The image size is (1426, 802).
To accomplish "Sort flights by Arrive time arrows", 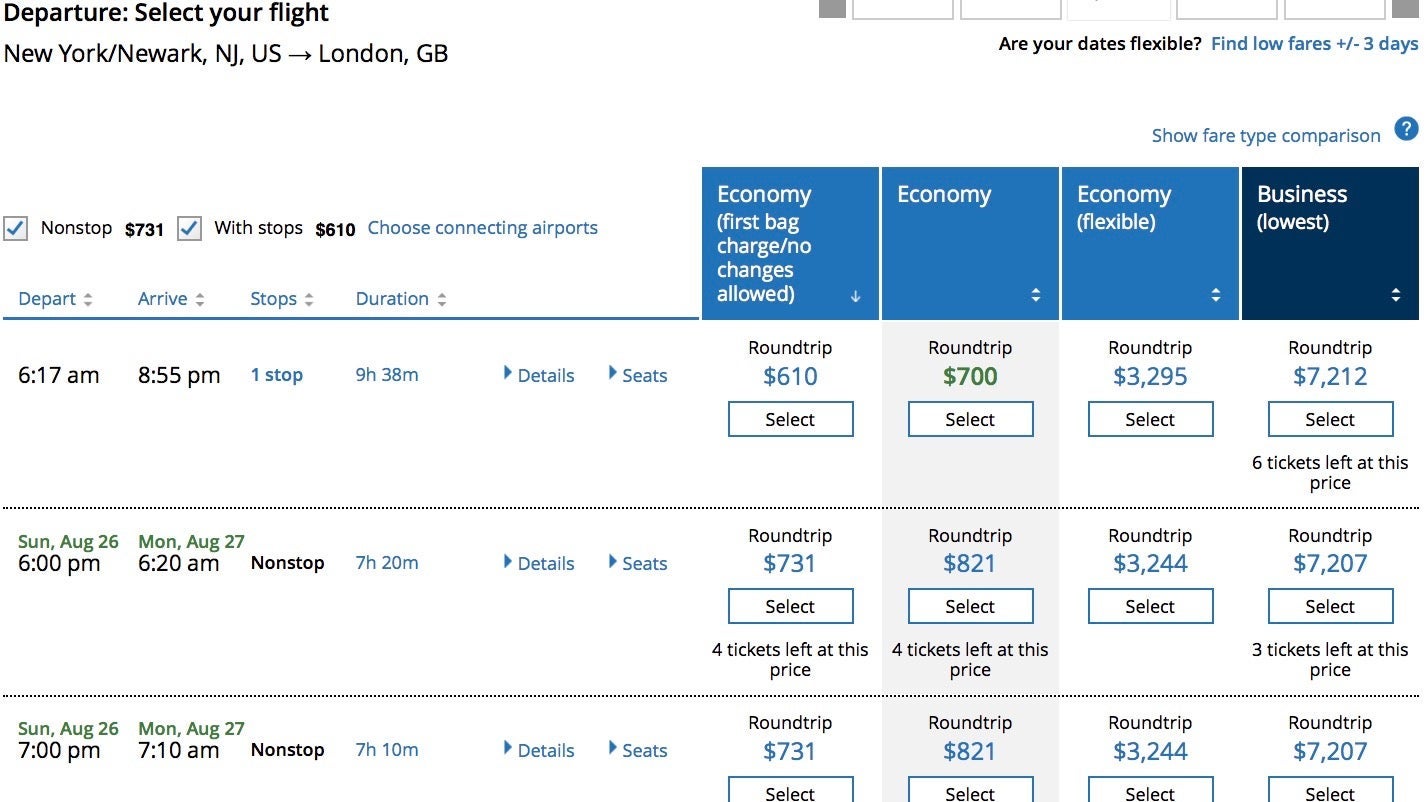I will pyautogui.click(x=200, y=299).
